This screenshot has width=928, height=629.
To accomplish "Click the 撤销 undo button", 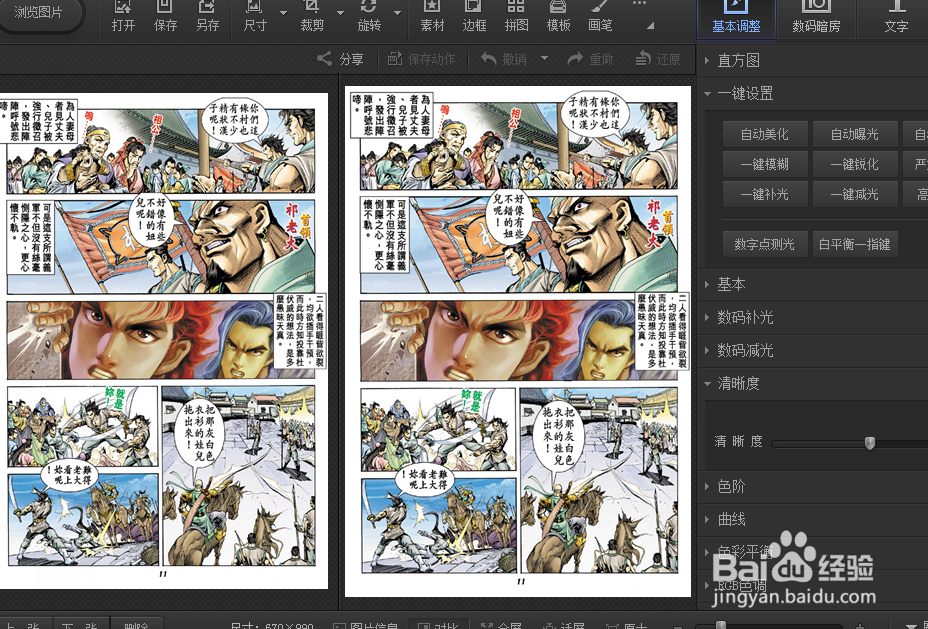I will [504, 59].
